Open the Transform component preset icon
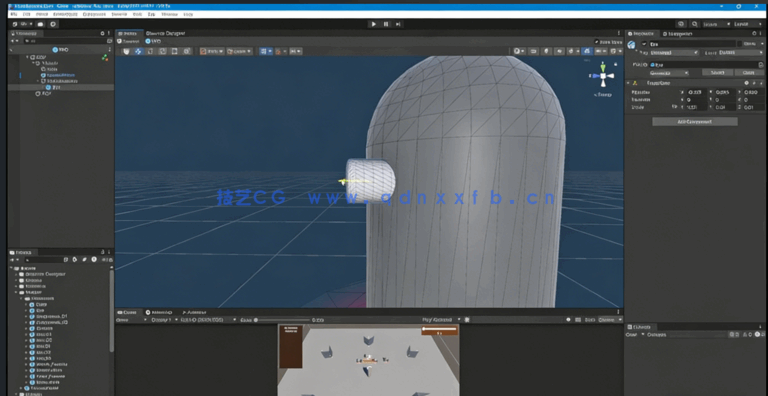The image size is (768, 396). point(754,83)
